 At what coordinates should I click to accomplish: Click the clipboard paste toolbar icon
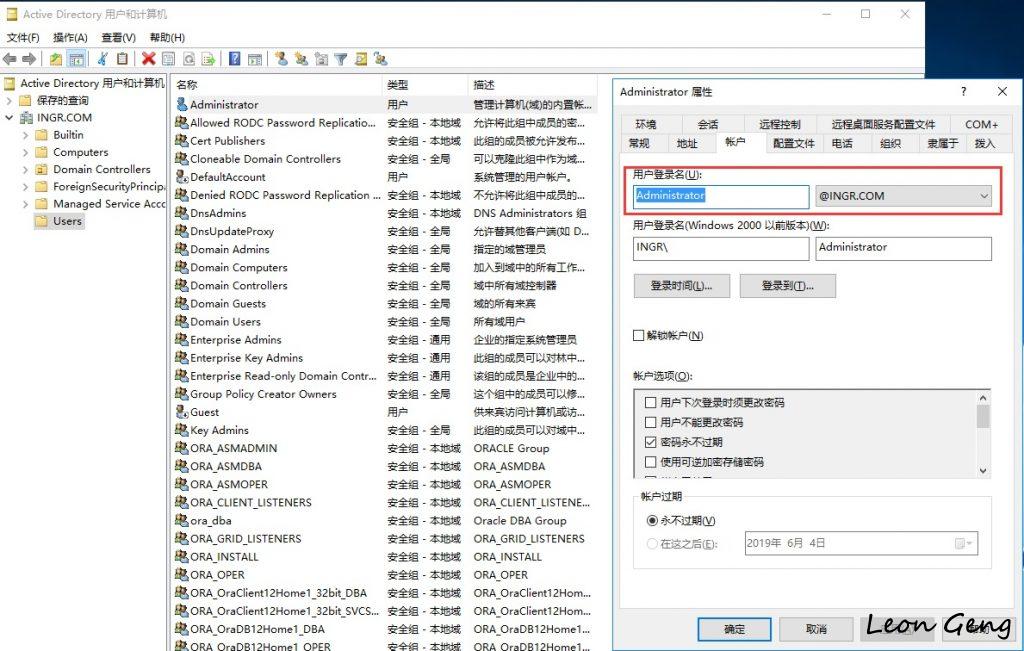tap(122, 59)
